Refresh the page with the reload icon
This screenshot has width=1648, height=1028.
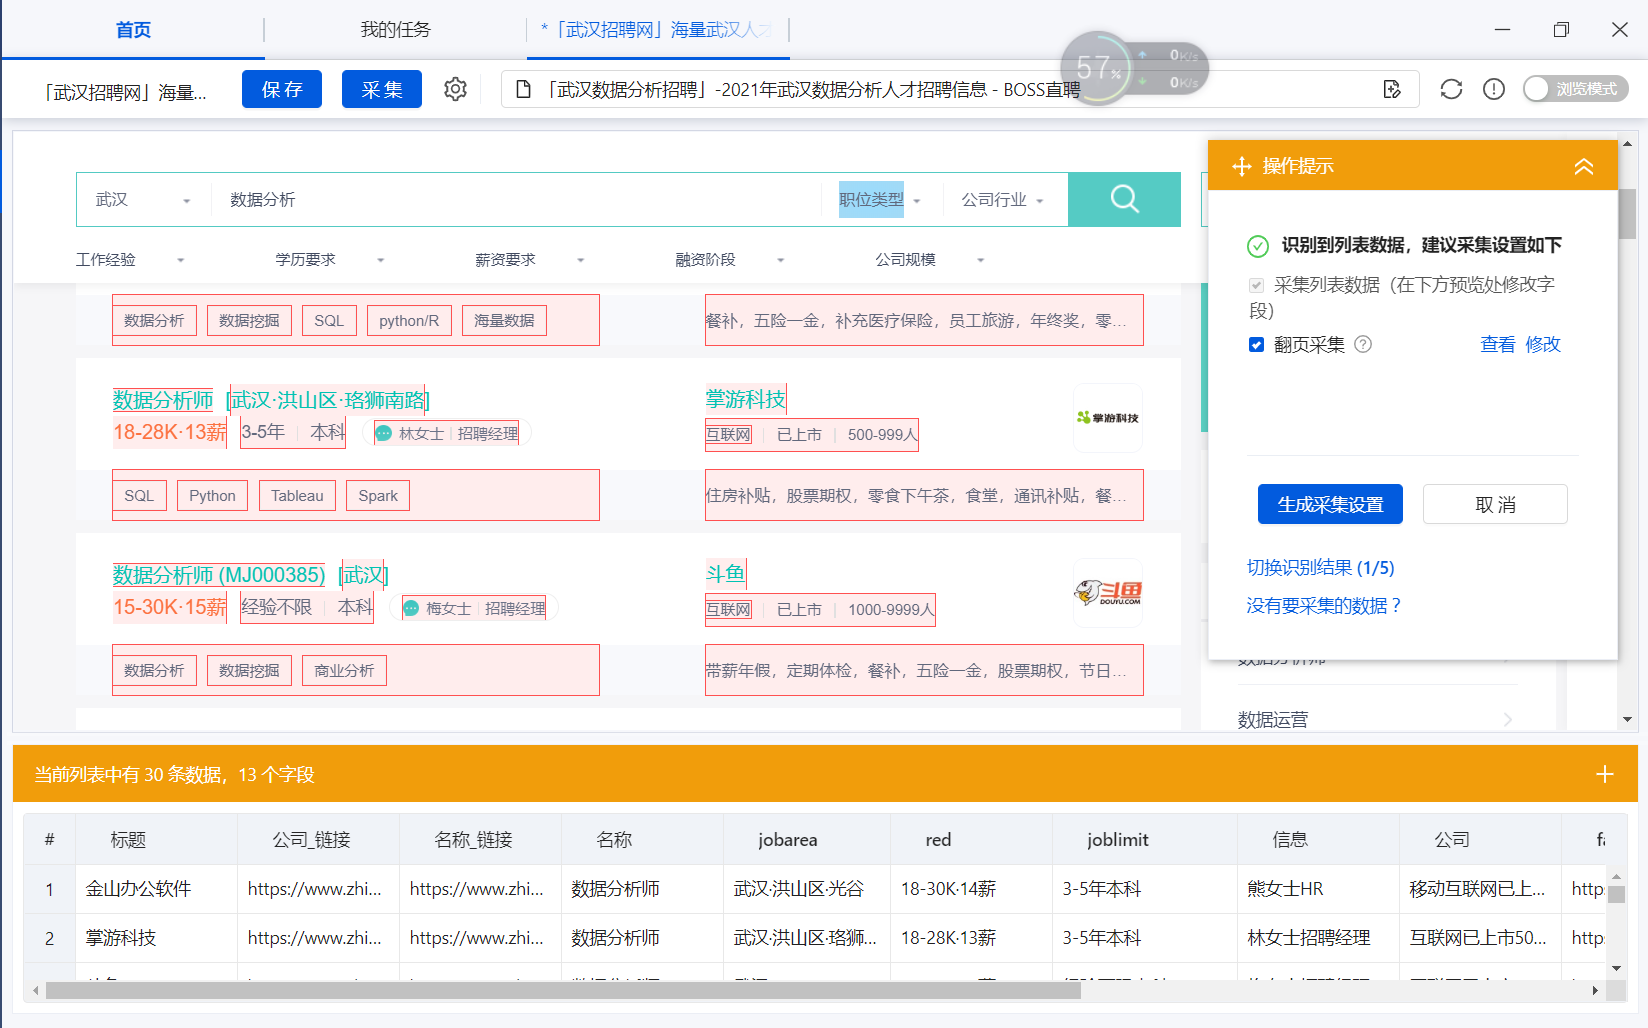point(1451,89)
